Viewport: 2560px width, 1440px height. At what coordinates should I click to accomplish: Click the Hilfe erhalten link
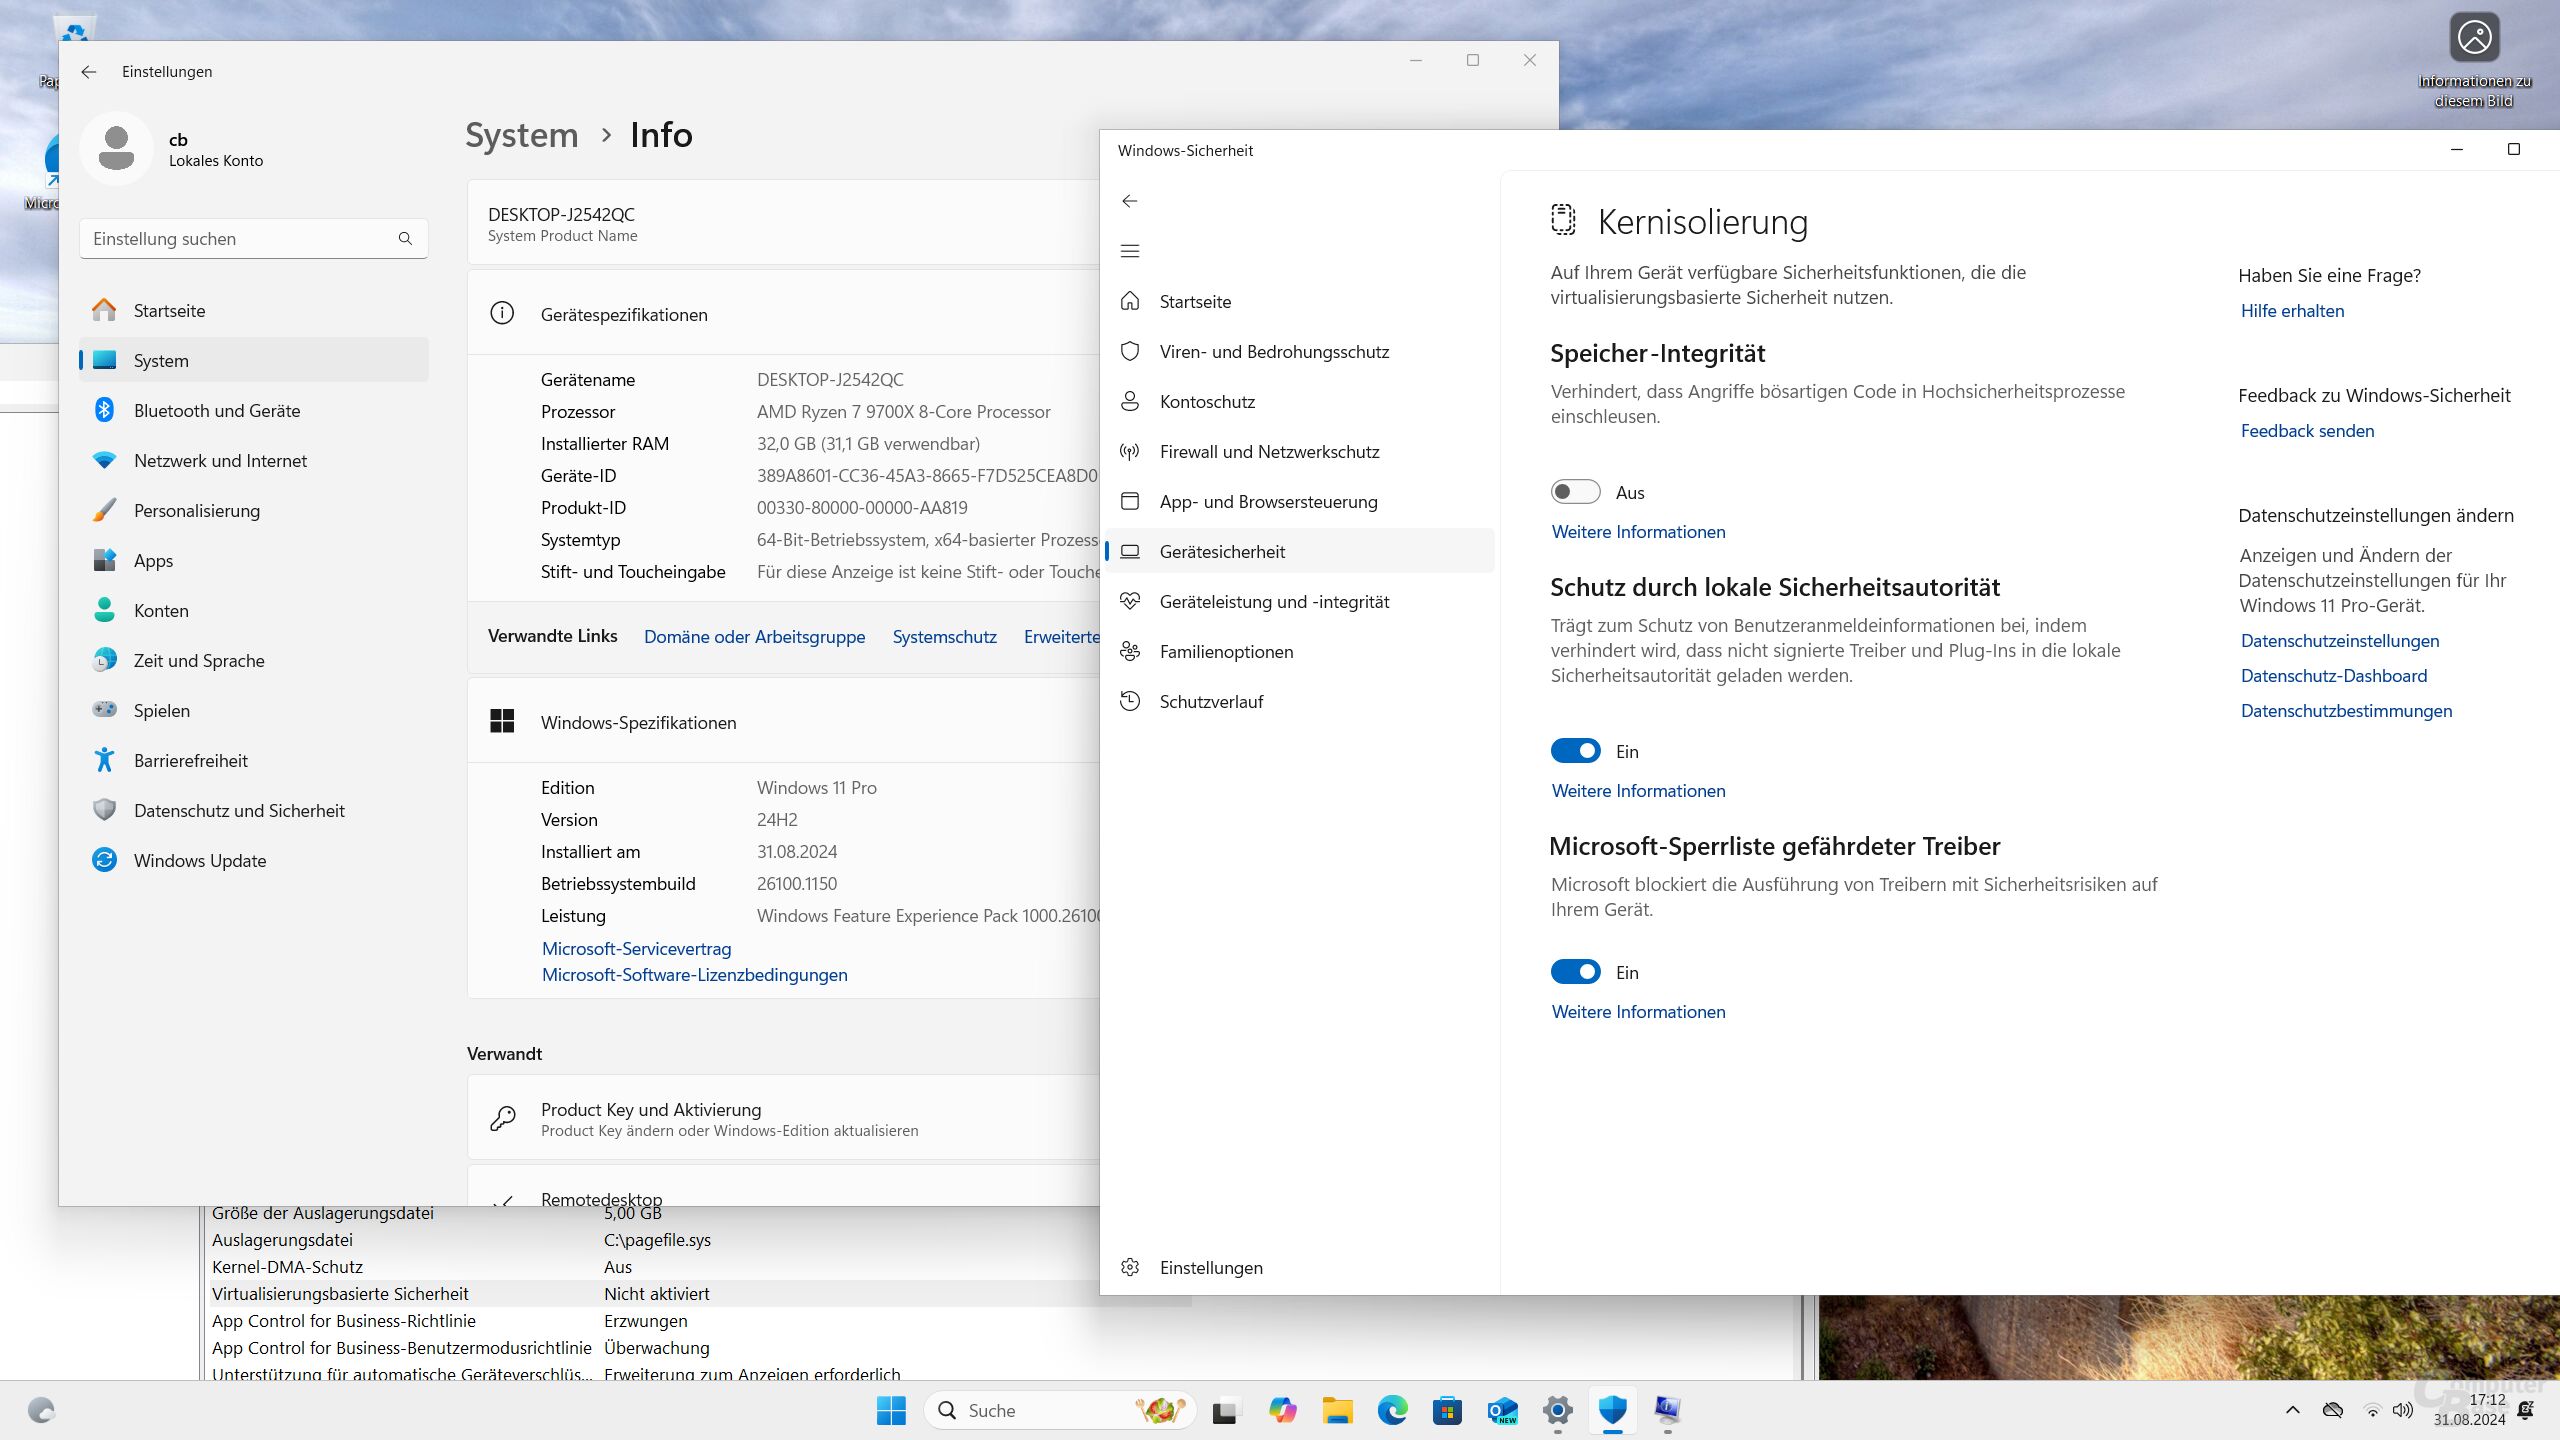click(2292, 311)
